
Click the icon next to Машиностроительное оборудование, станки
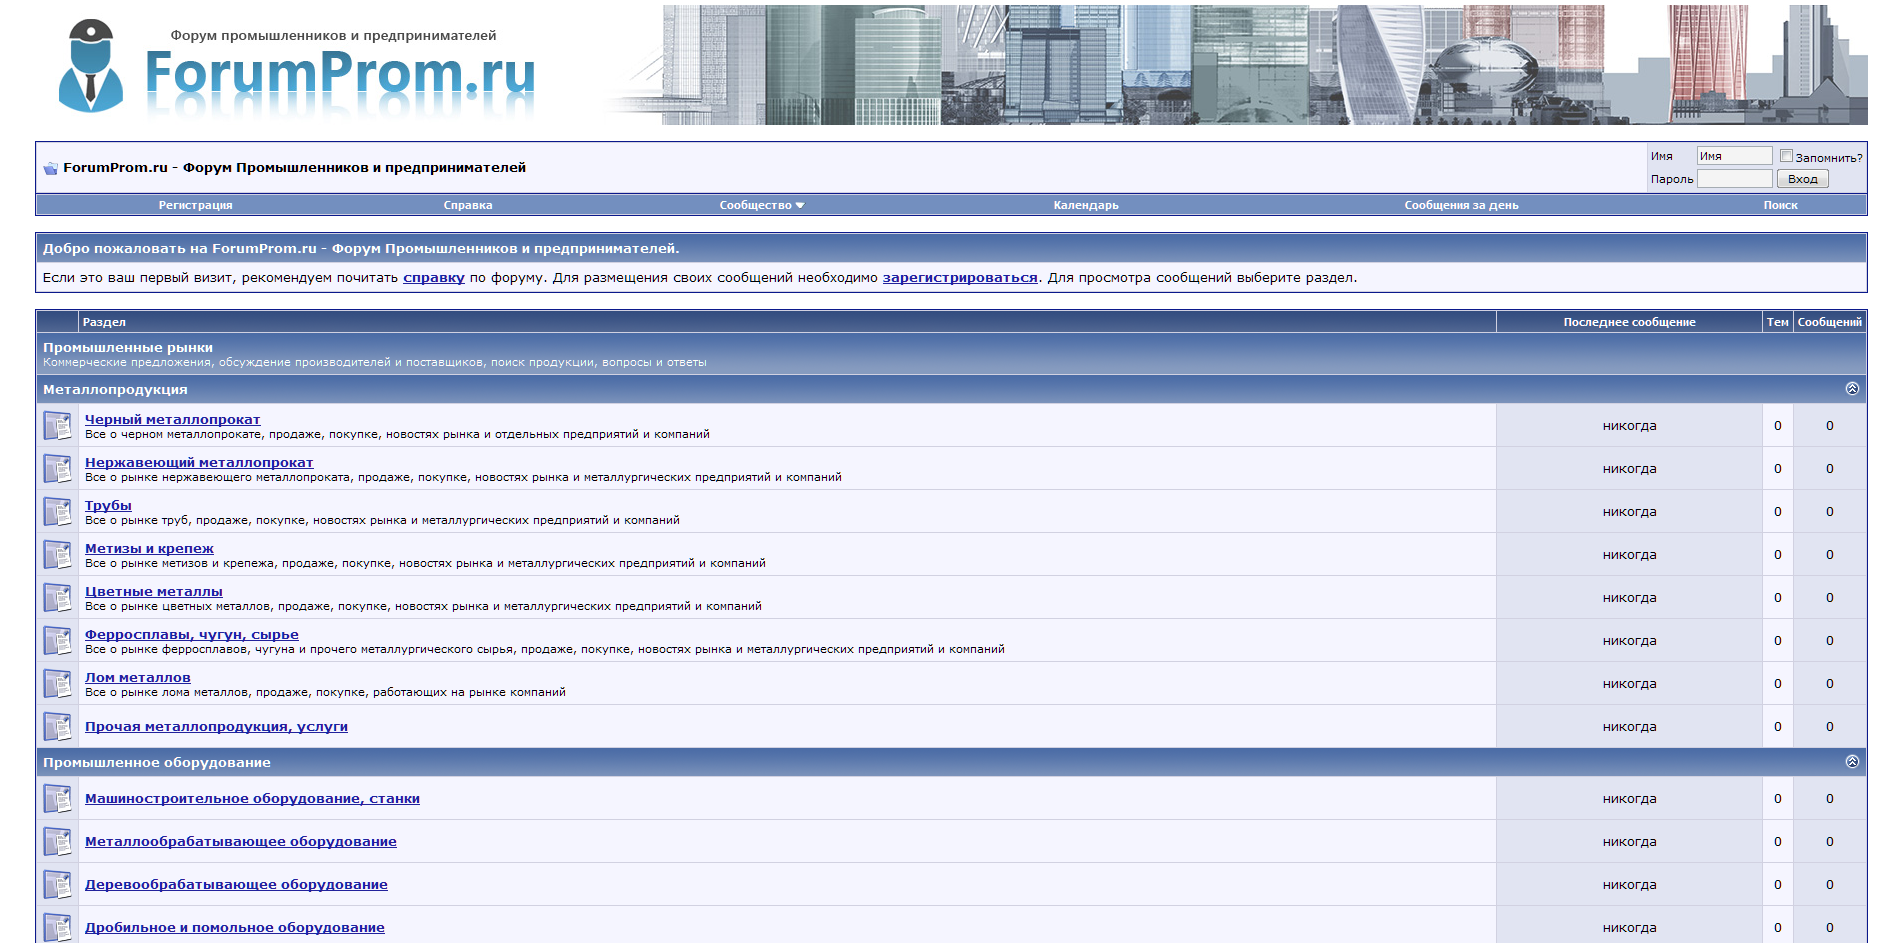click(55, 798)
